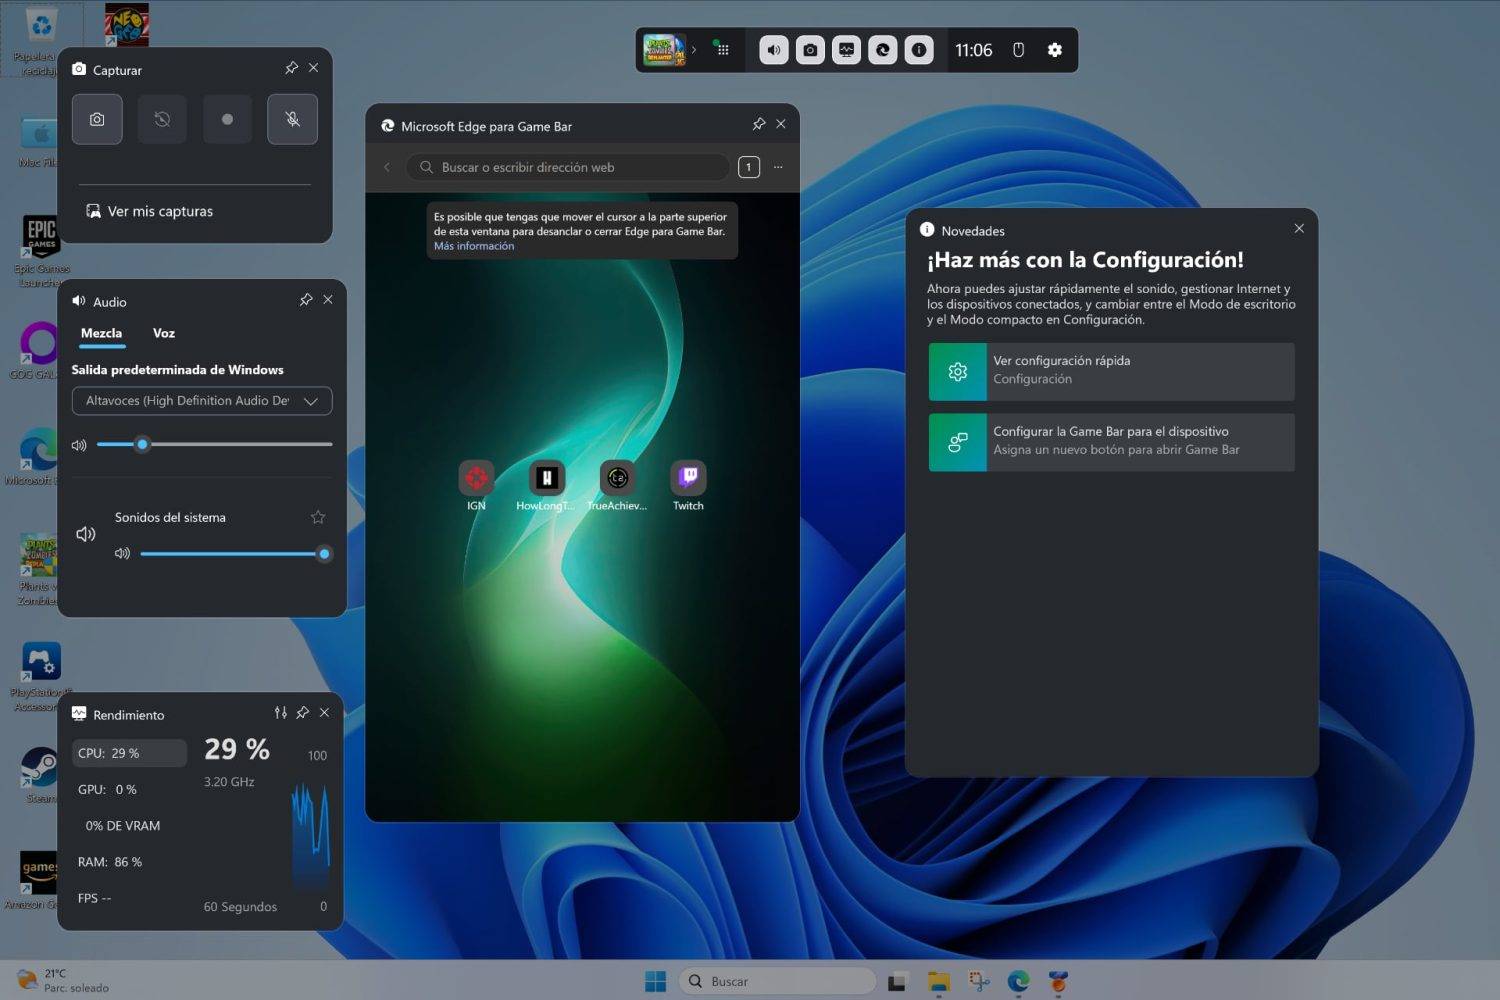Open Configurar la Game Bar para el dispositivo
The width and height of the screenshot is (1500, 1000).
[x=1112, y=442]
